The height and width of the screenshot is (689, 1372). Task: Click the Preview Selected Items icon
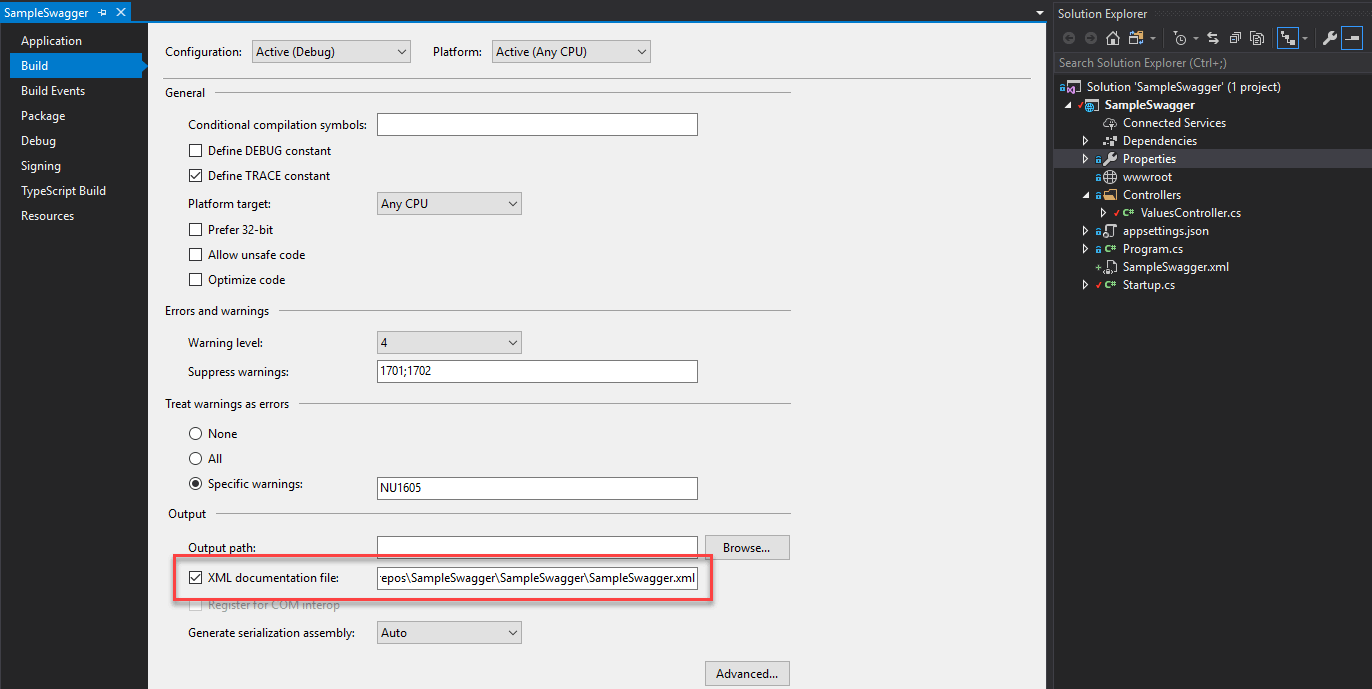pos(1351,38)
